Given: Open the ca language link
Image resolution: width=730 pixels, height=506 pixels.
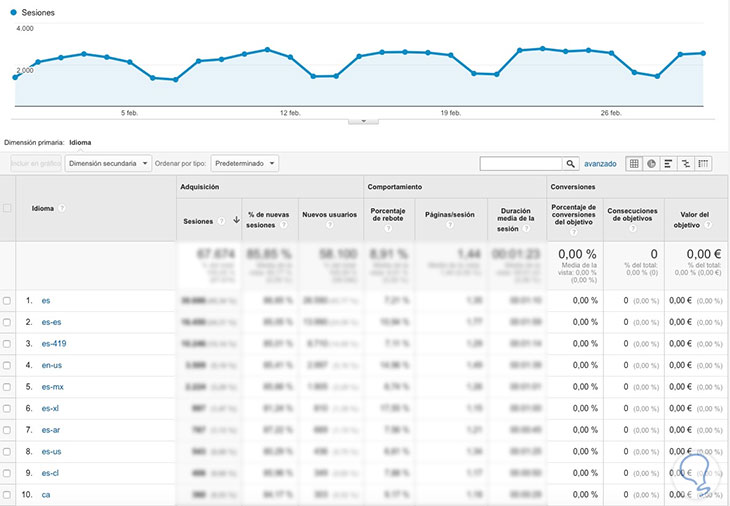Looking at the screenshot, I should coord(46,494).
